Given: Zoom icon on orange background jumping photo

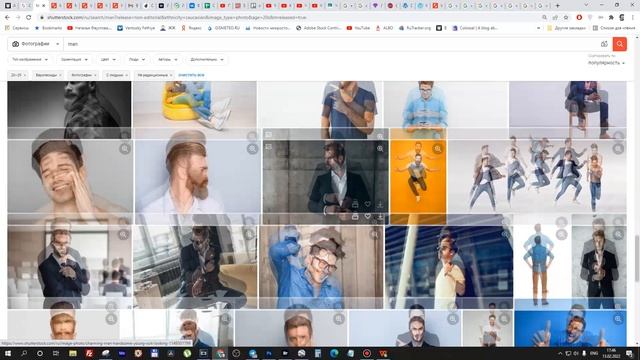Looking at the screenshot, I should tap(438, 149).
